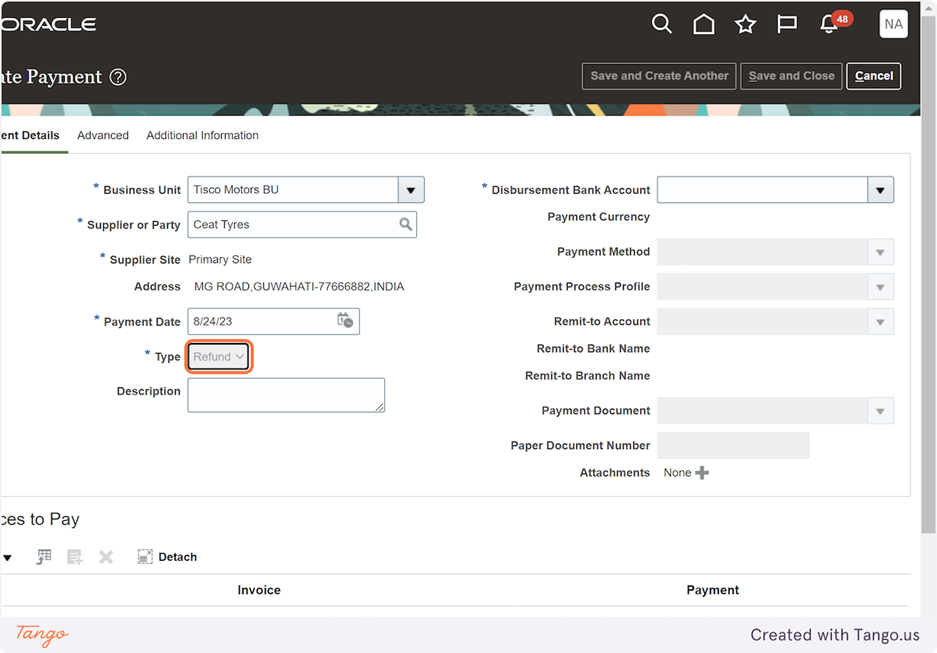Click the Paper Document Number field
937x653 pixels.
(x=733, y=446)
